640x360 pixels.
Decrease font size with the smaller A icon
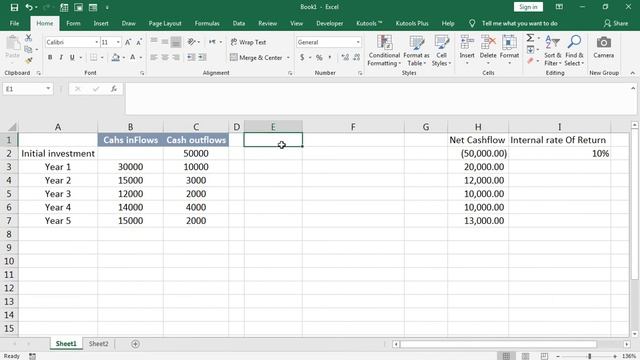click(139, 42)
